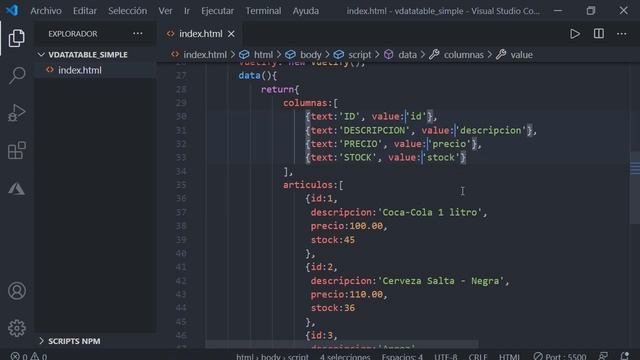Click line number 35 in gutter
Image resolution: width=640 pixels, height=360 pixels.
pos(181,185)
